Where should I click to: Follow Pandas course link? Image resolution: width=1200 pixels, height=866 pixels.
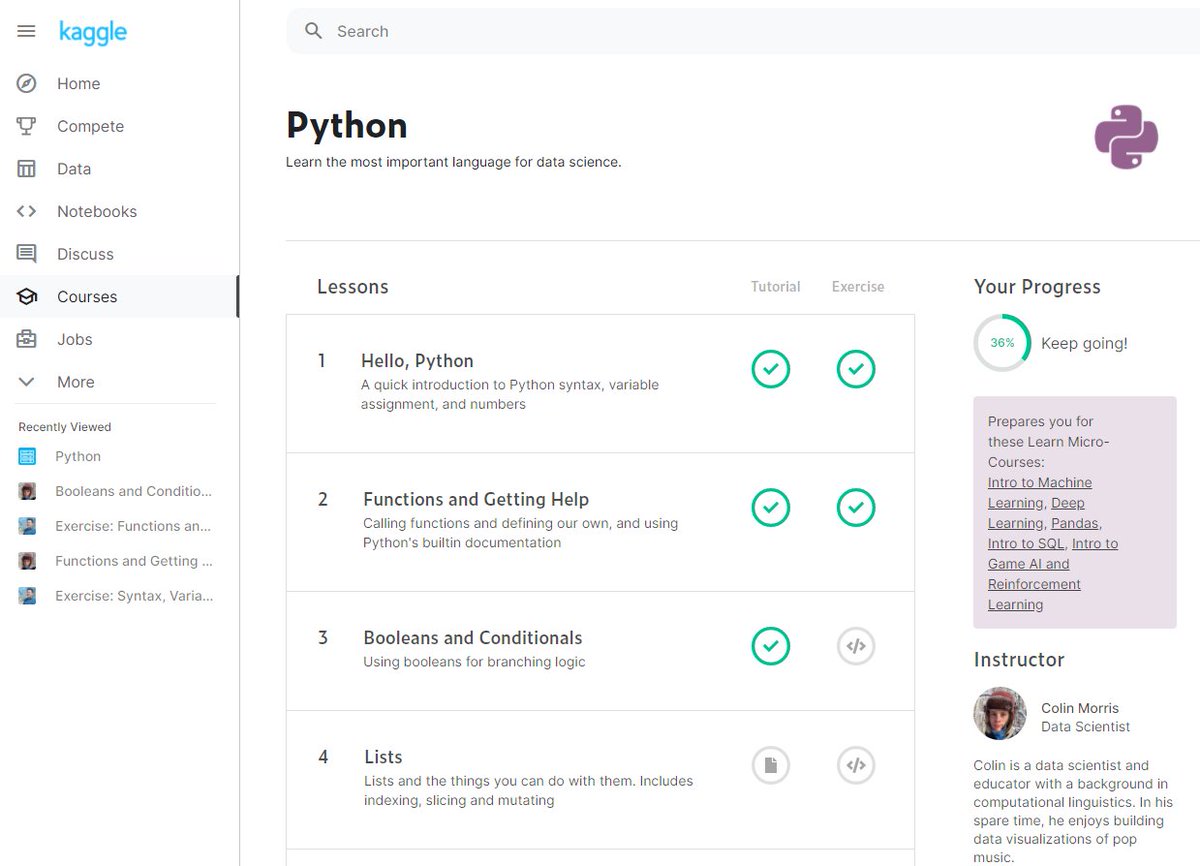tap(1075, 523)
